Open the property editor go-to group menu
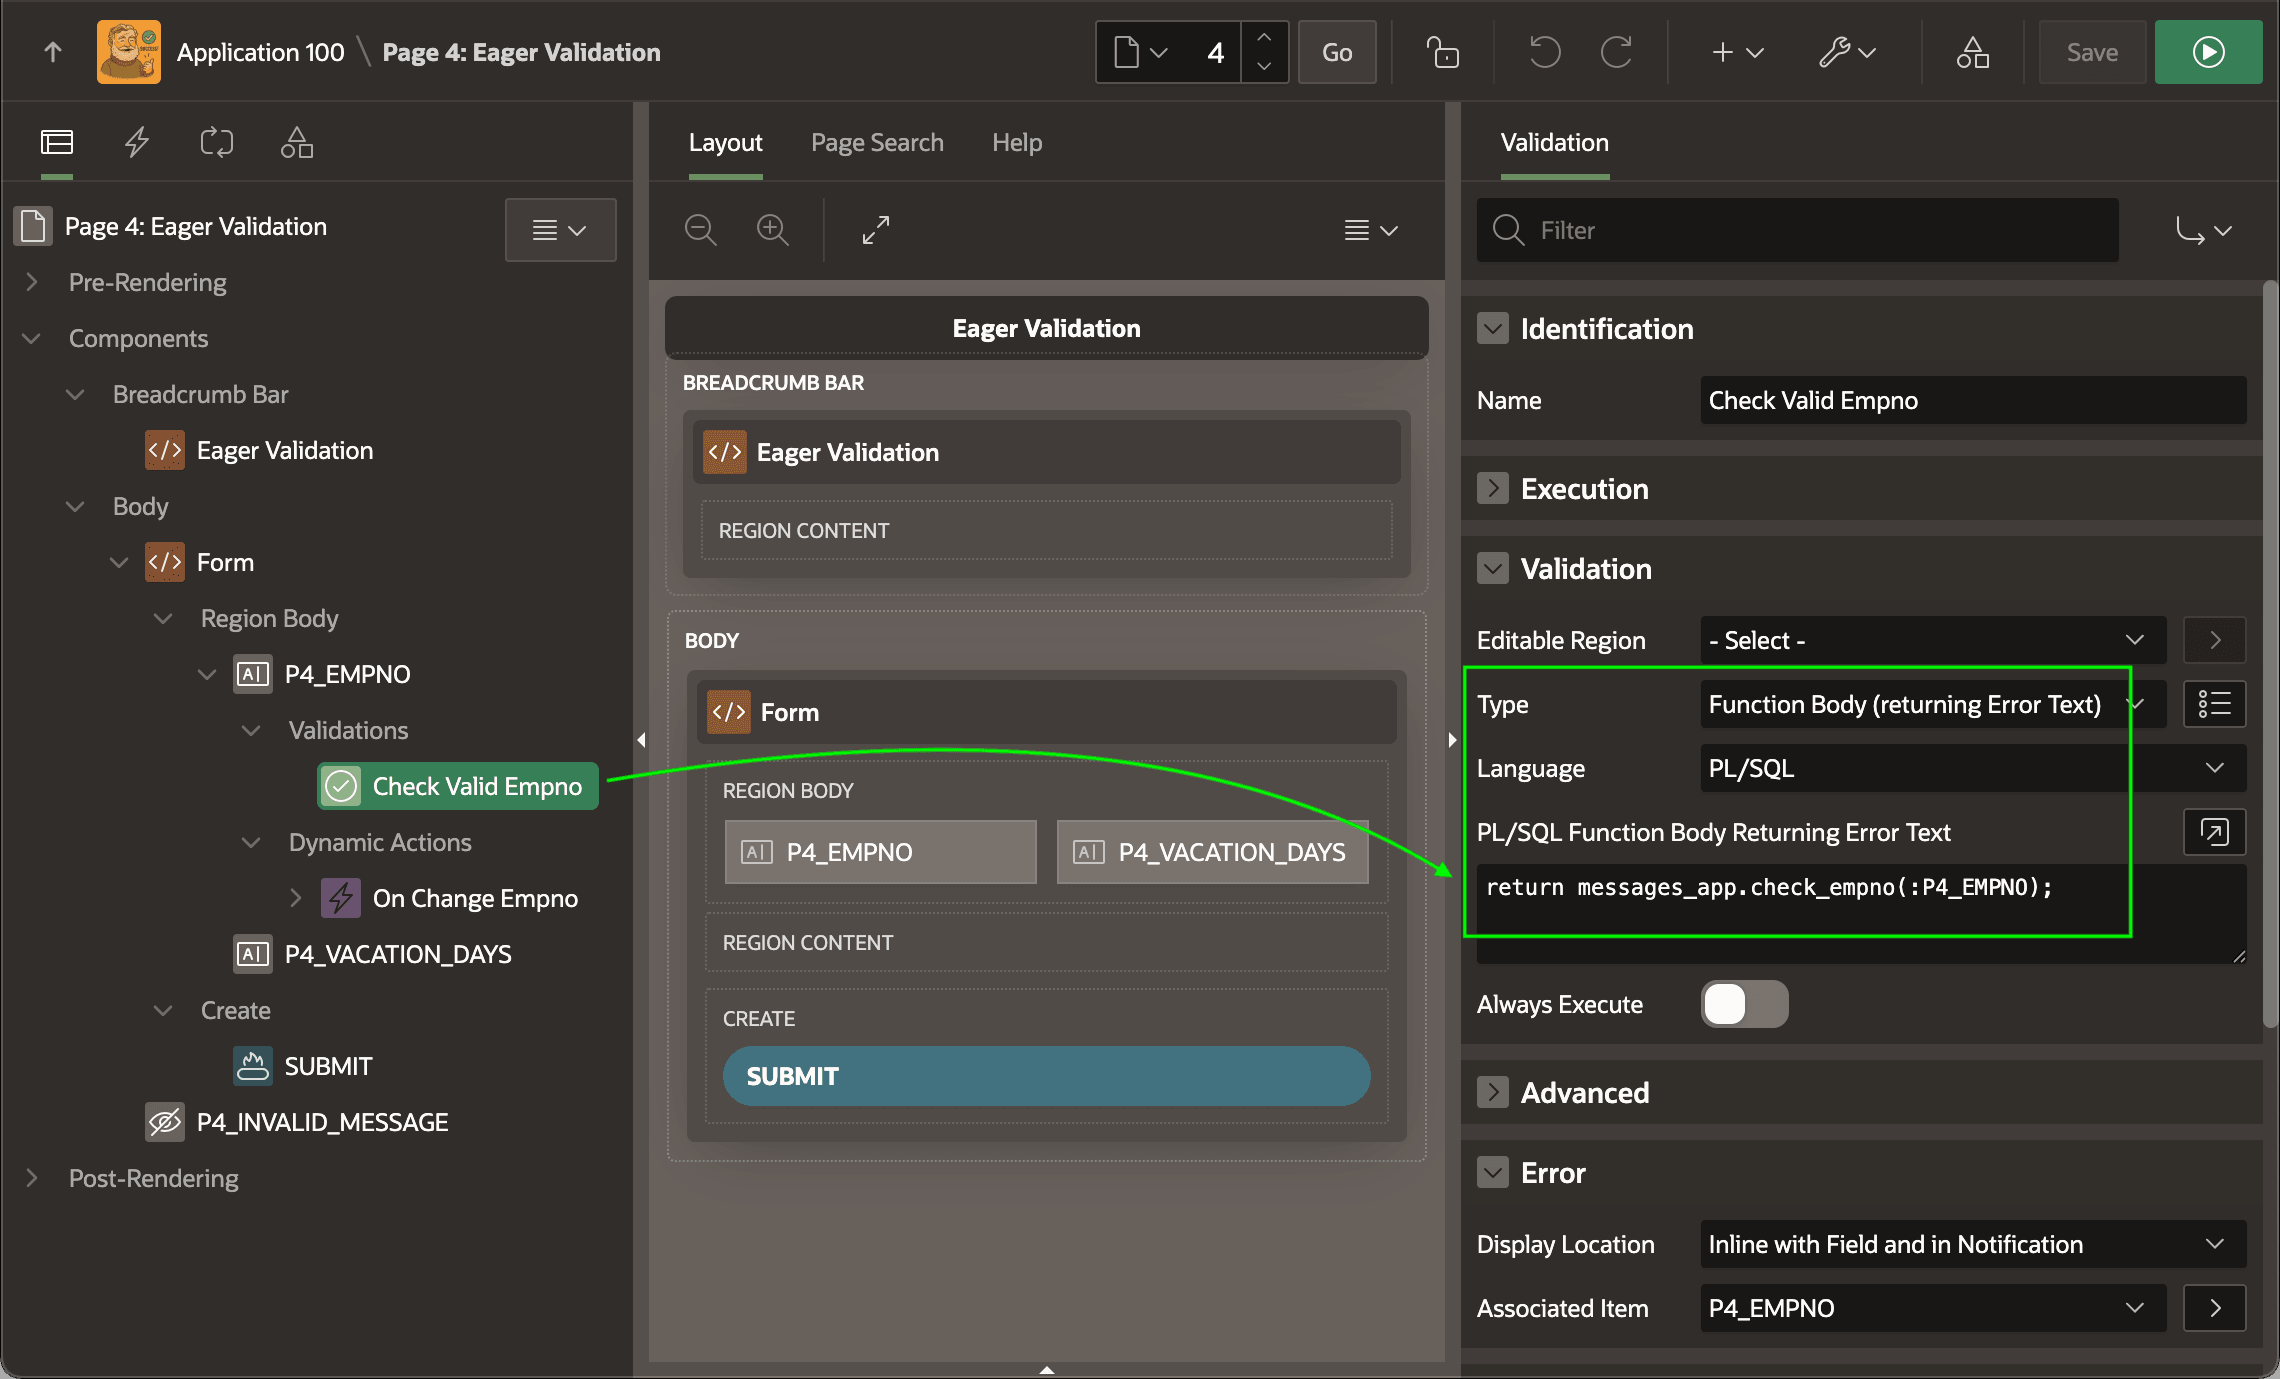This screenshot has height=1379, width=2280. tap(2203, 230)
